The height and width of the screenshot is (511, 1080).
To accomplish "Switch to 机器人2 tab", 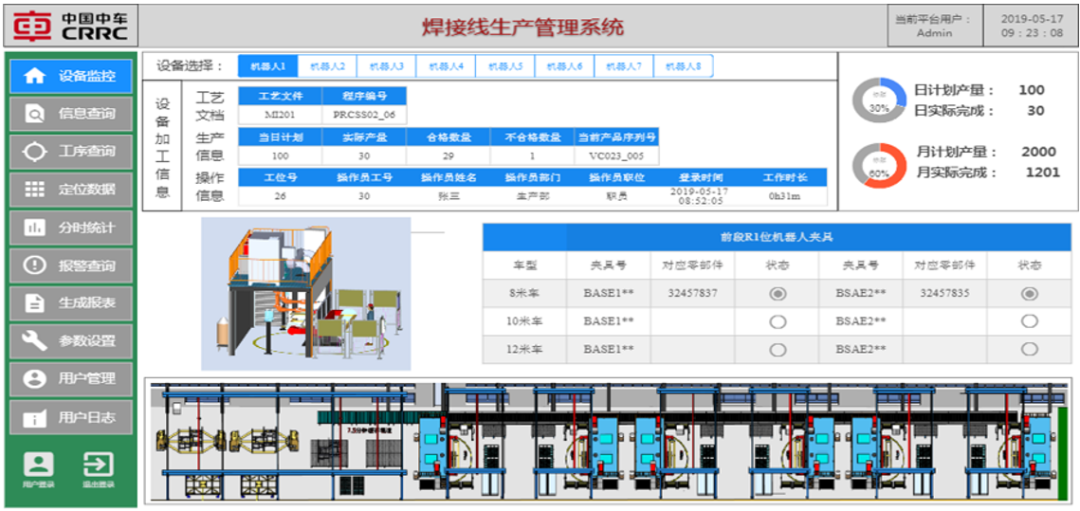I will tap(328, 66).
